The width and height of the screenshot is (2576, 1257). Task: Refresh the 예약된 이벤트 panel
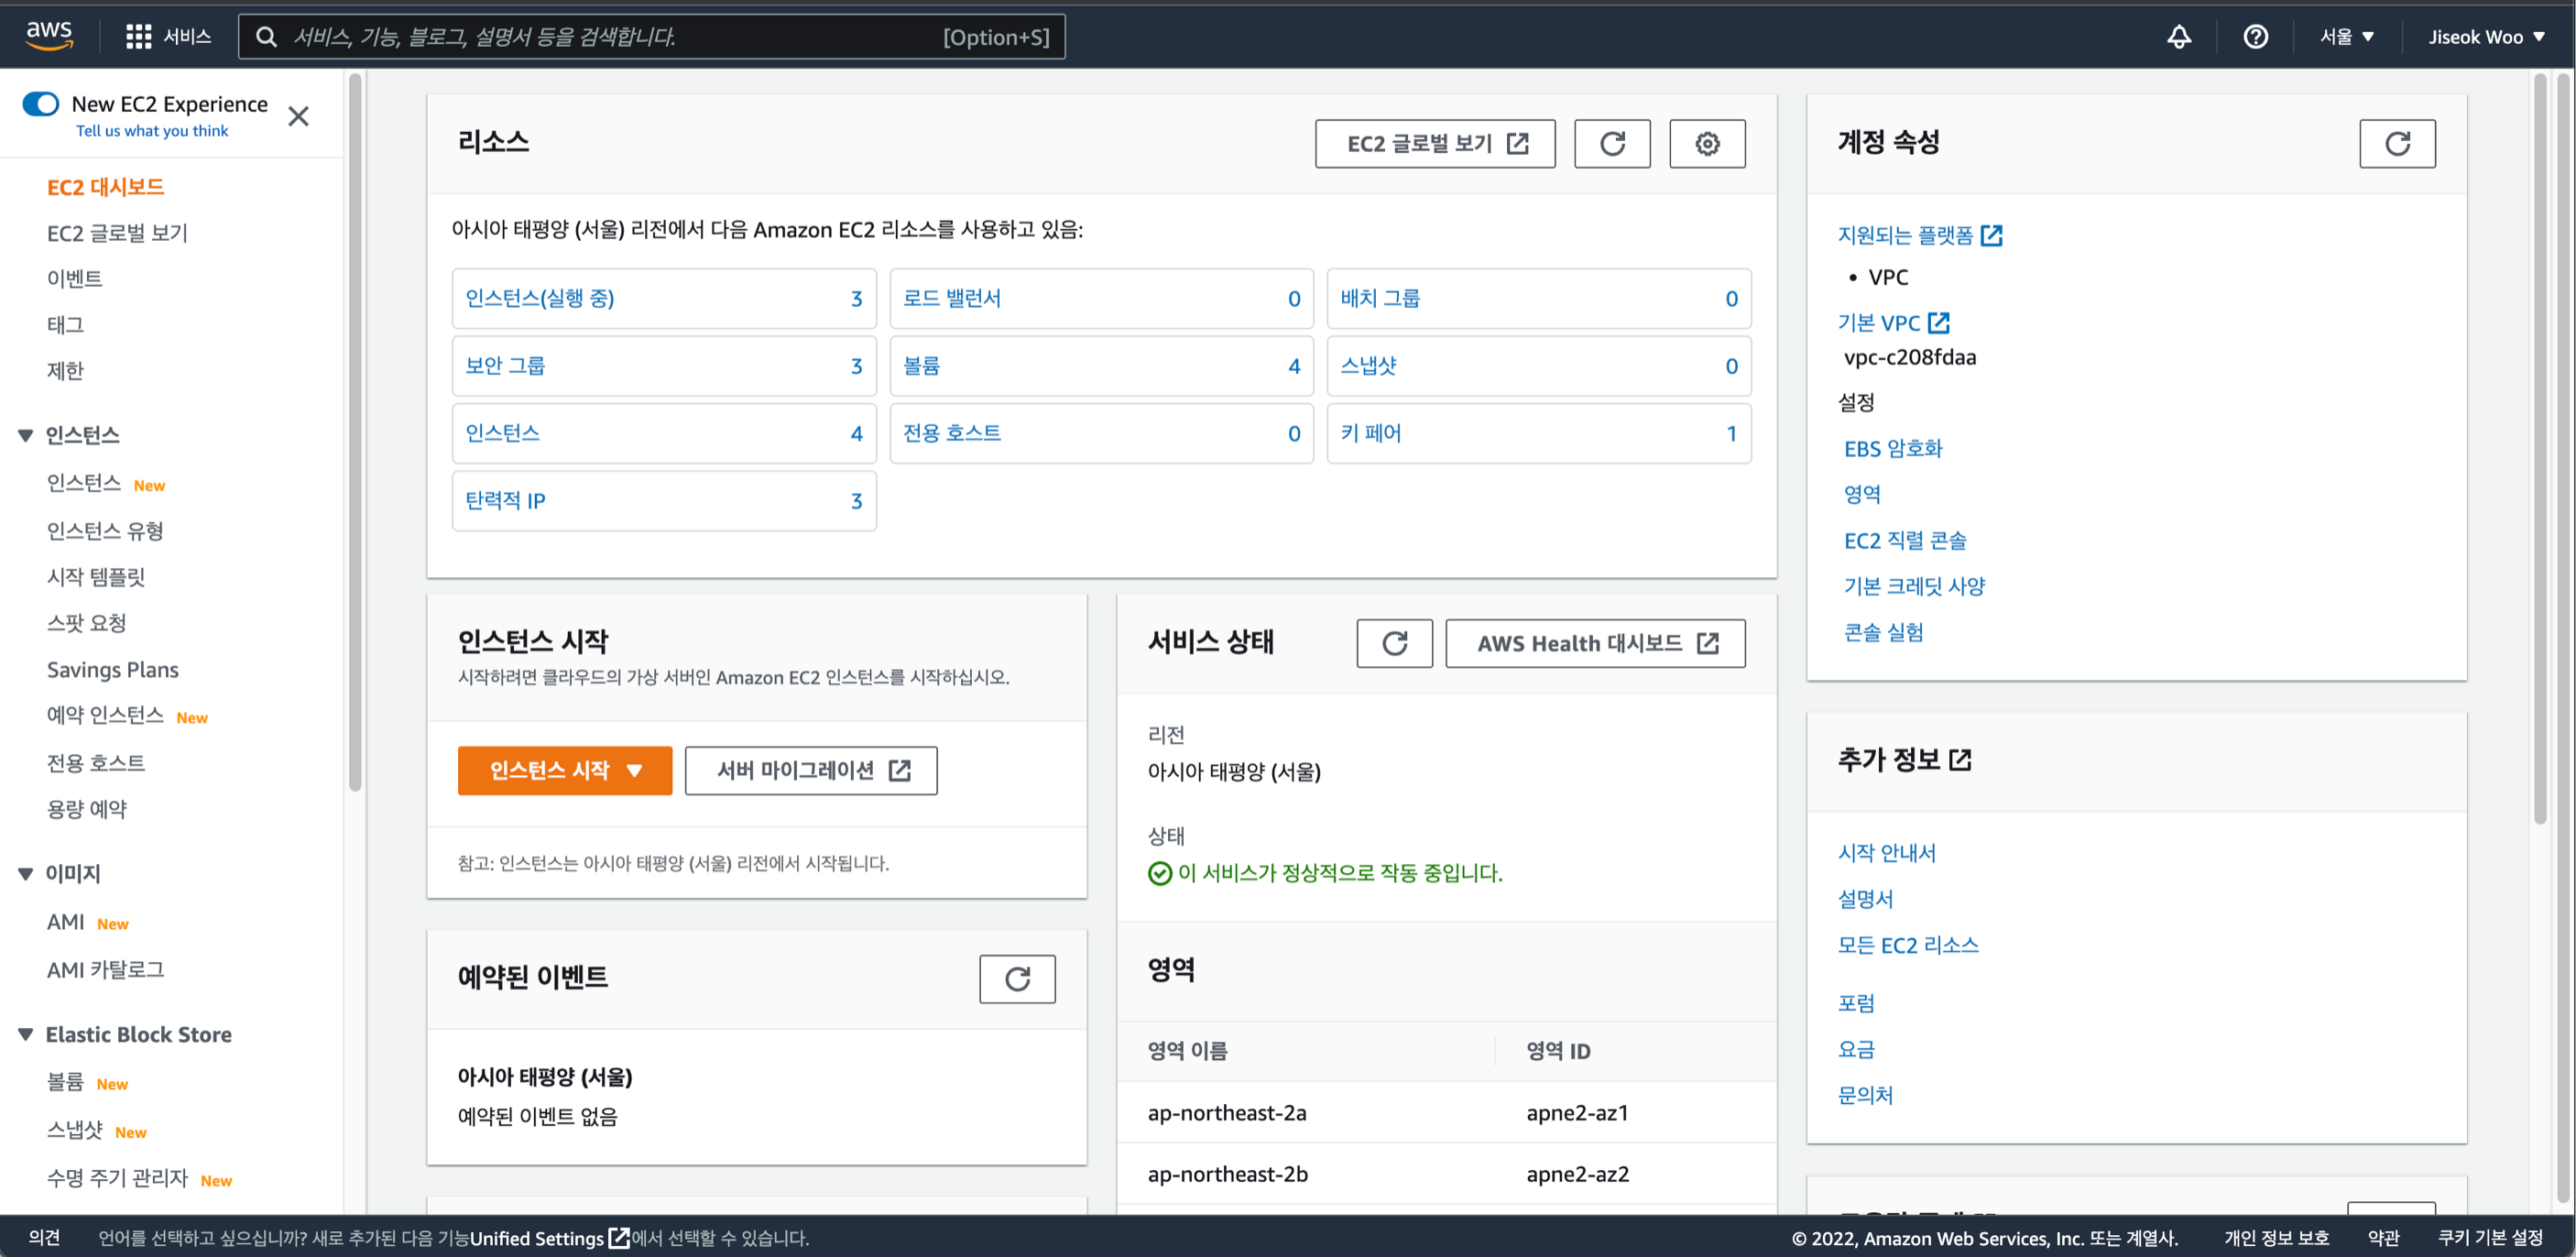1016,978
